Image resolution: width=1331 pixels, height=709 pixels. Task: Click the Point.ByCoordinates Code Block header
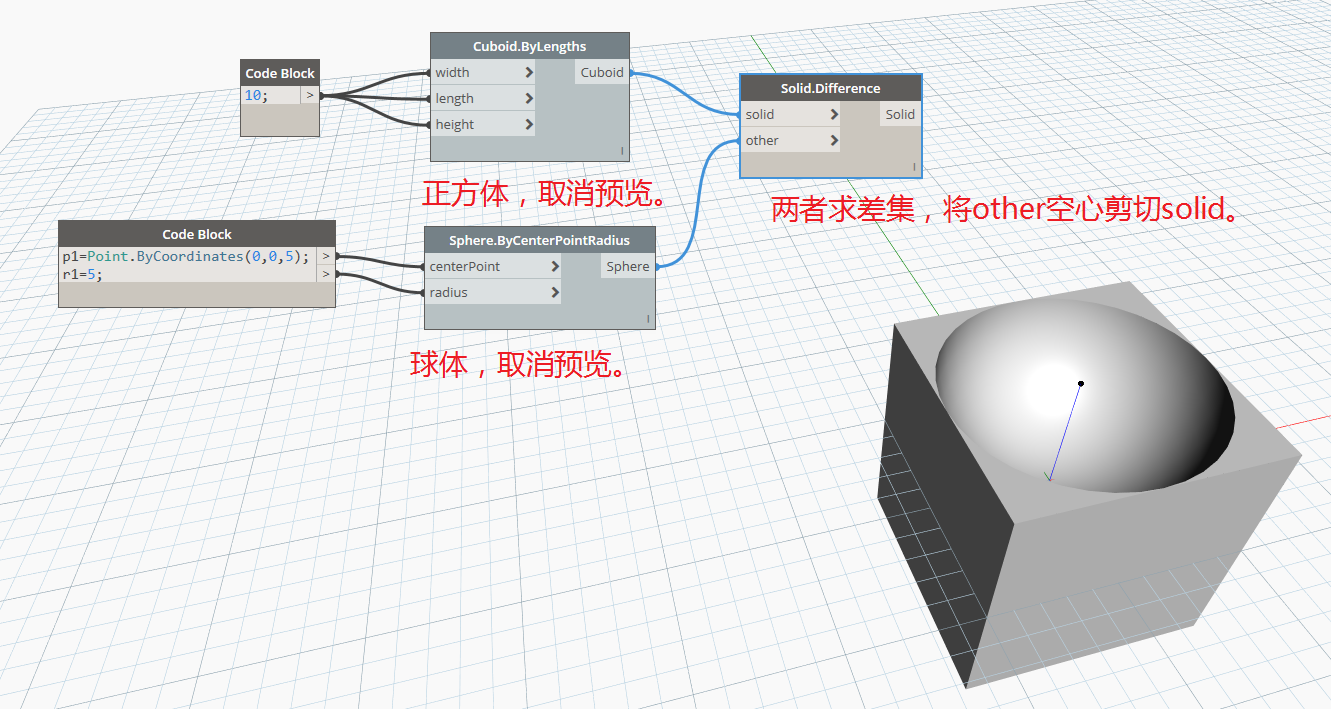pos(197,234)
